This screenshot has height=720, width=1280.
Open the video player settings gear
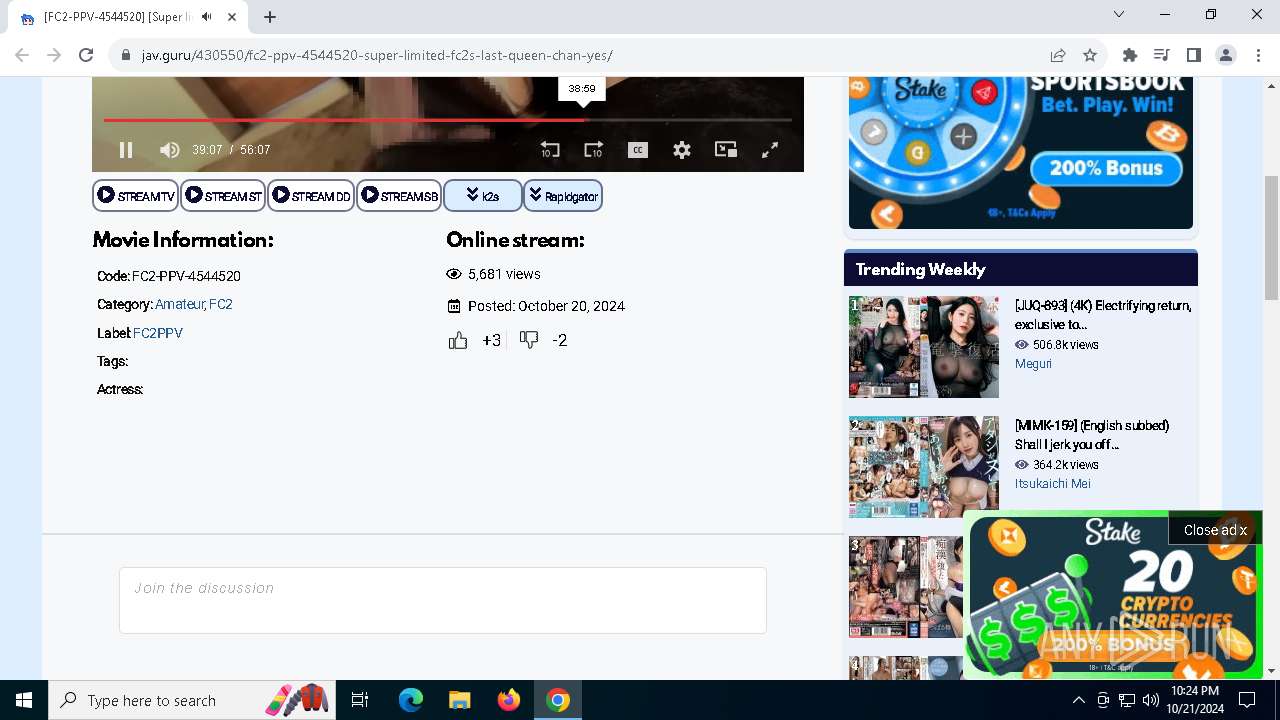(682, 150)
